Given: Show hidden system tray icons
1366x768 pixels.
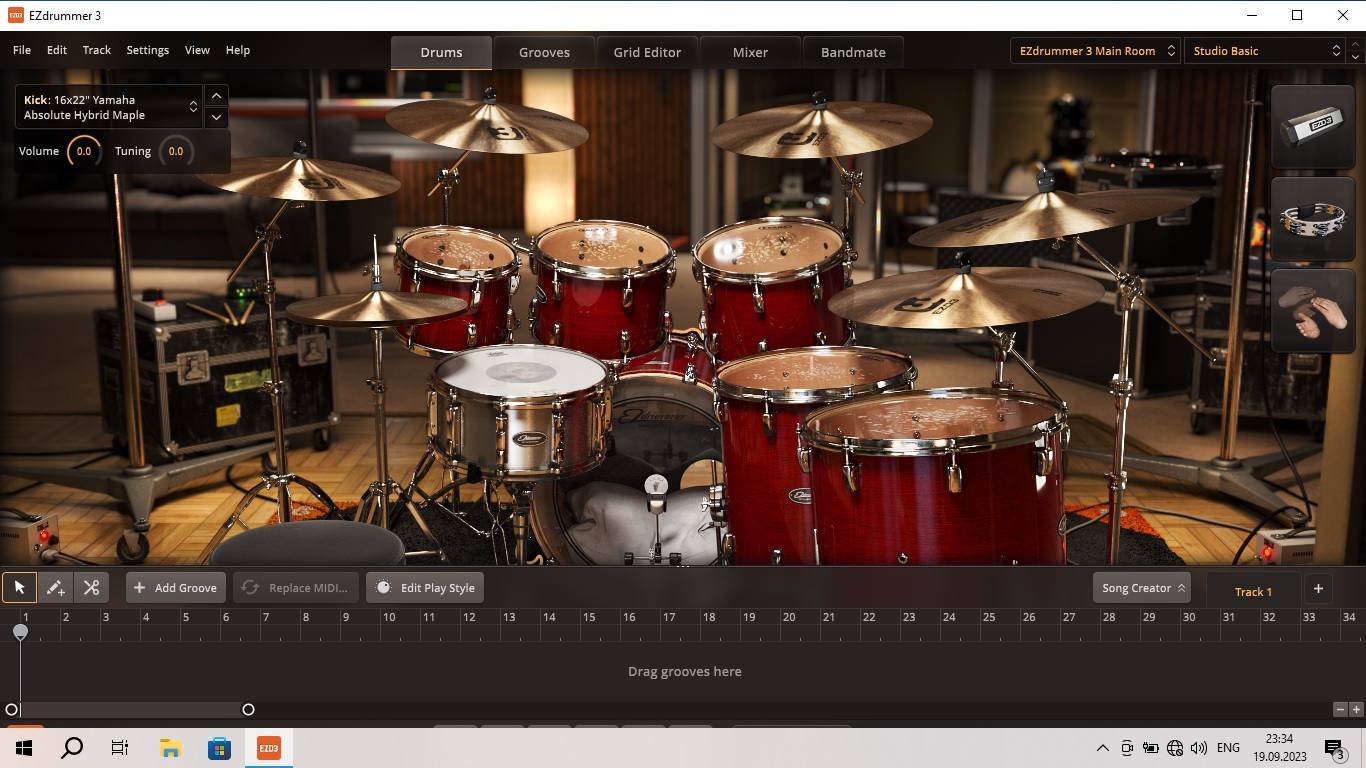Looking at the screenshot, I should click(x=1103, y=748).
